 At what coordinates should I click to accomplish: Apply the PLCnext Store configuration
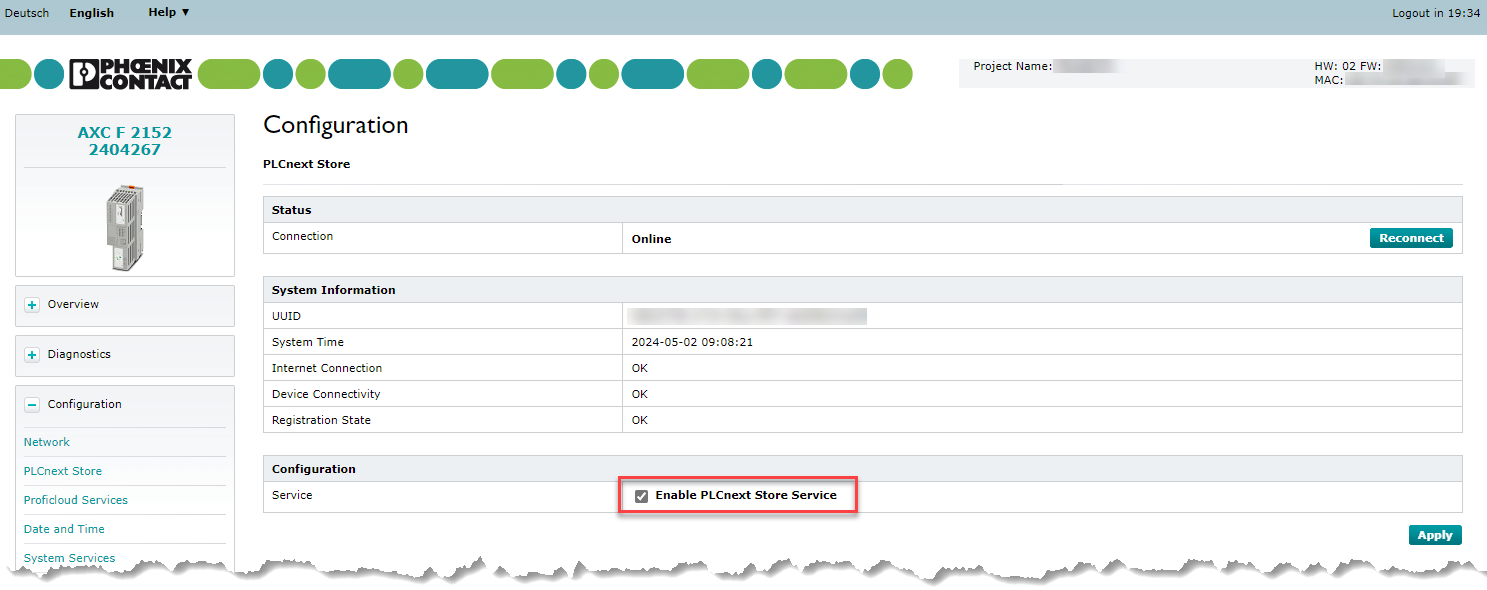pyautogui.click(x=1435, y=535)
